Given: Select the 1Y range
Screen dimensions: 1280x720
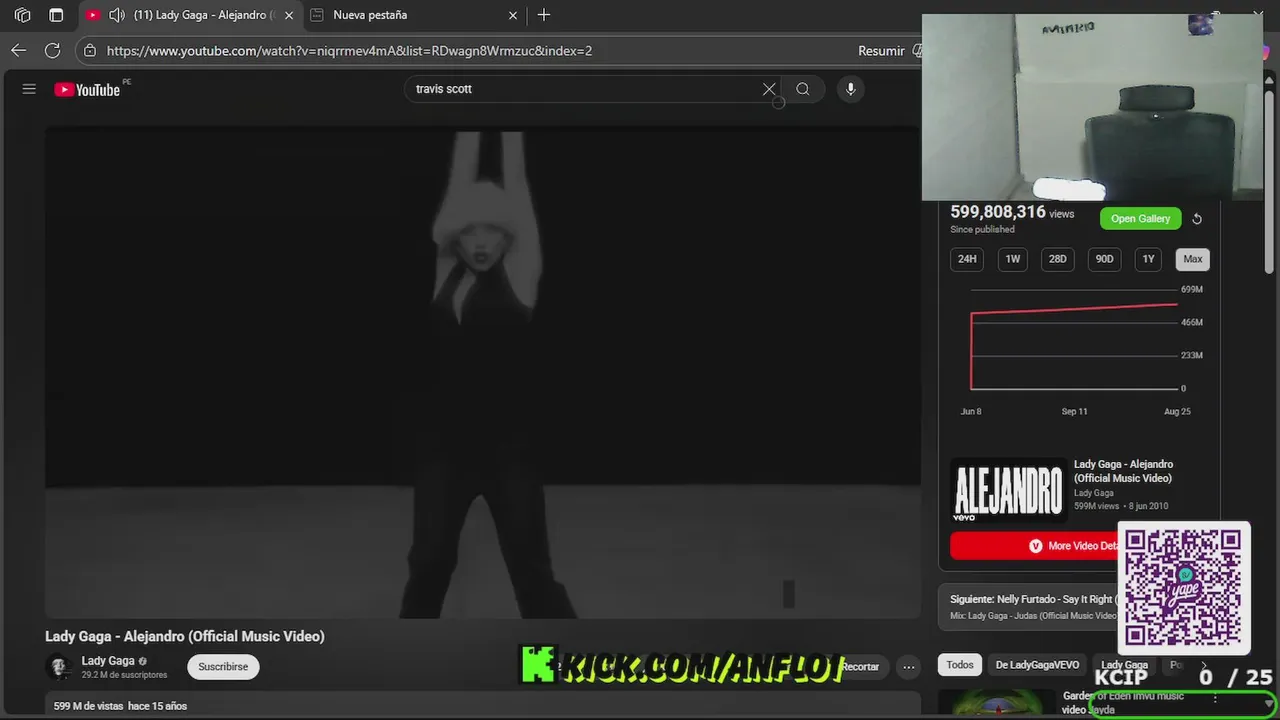Looking at the screenshot, I should coord(1148,259).
